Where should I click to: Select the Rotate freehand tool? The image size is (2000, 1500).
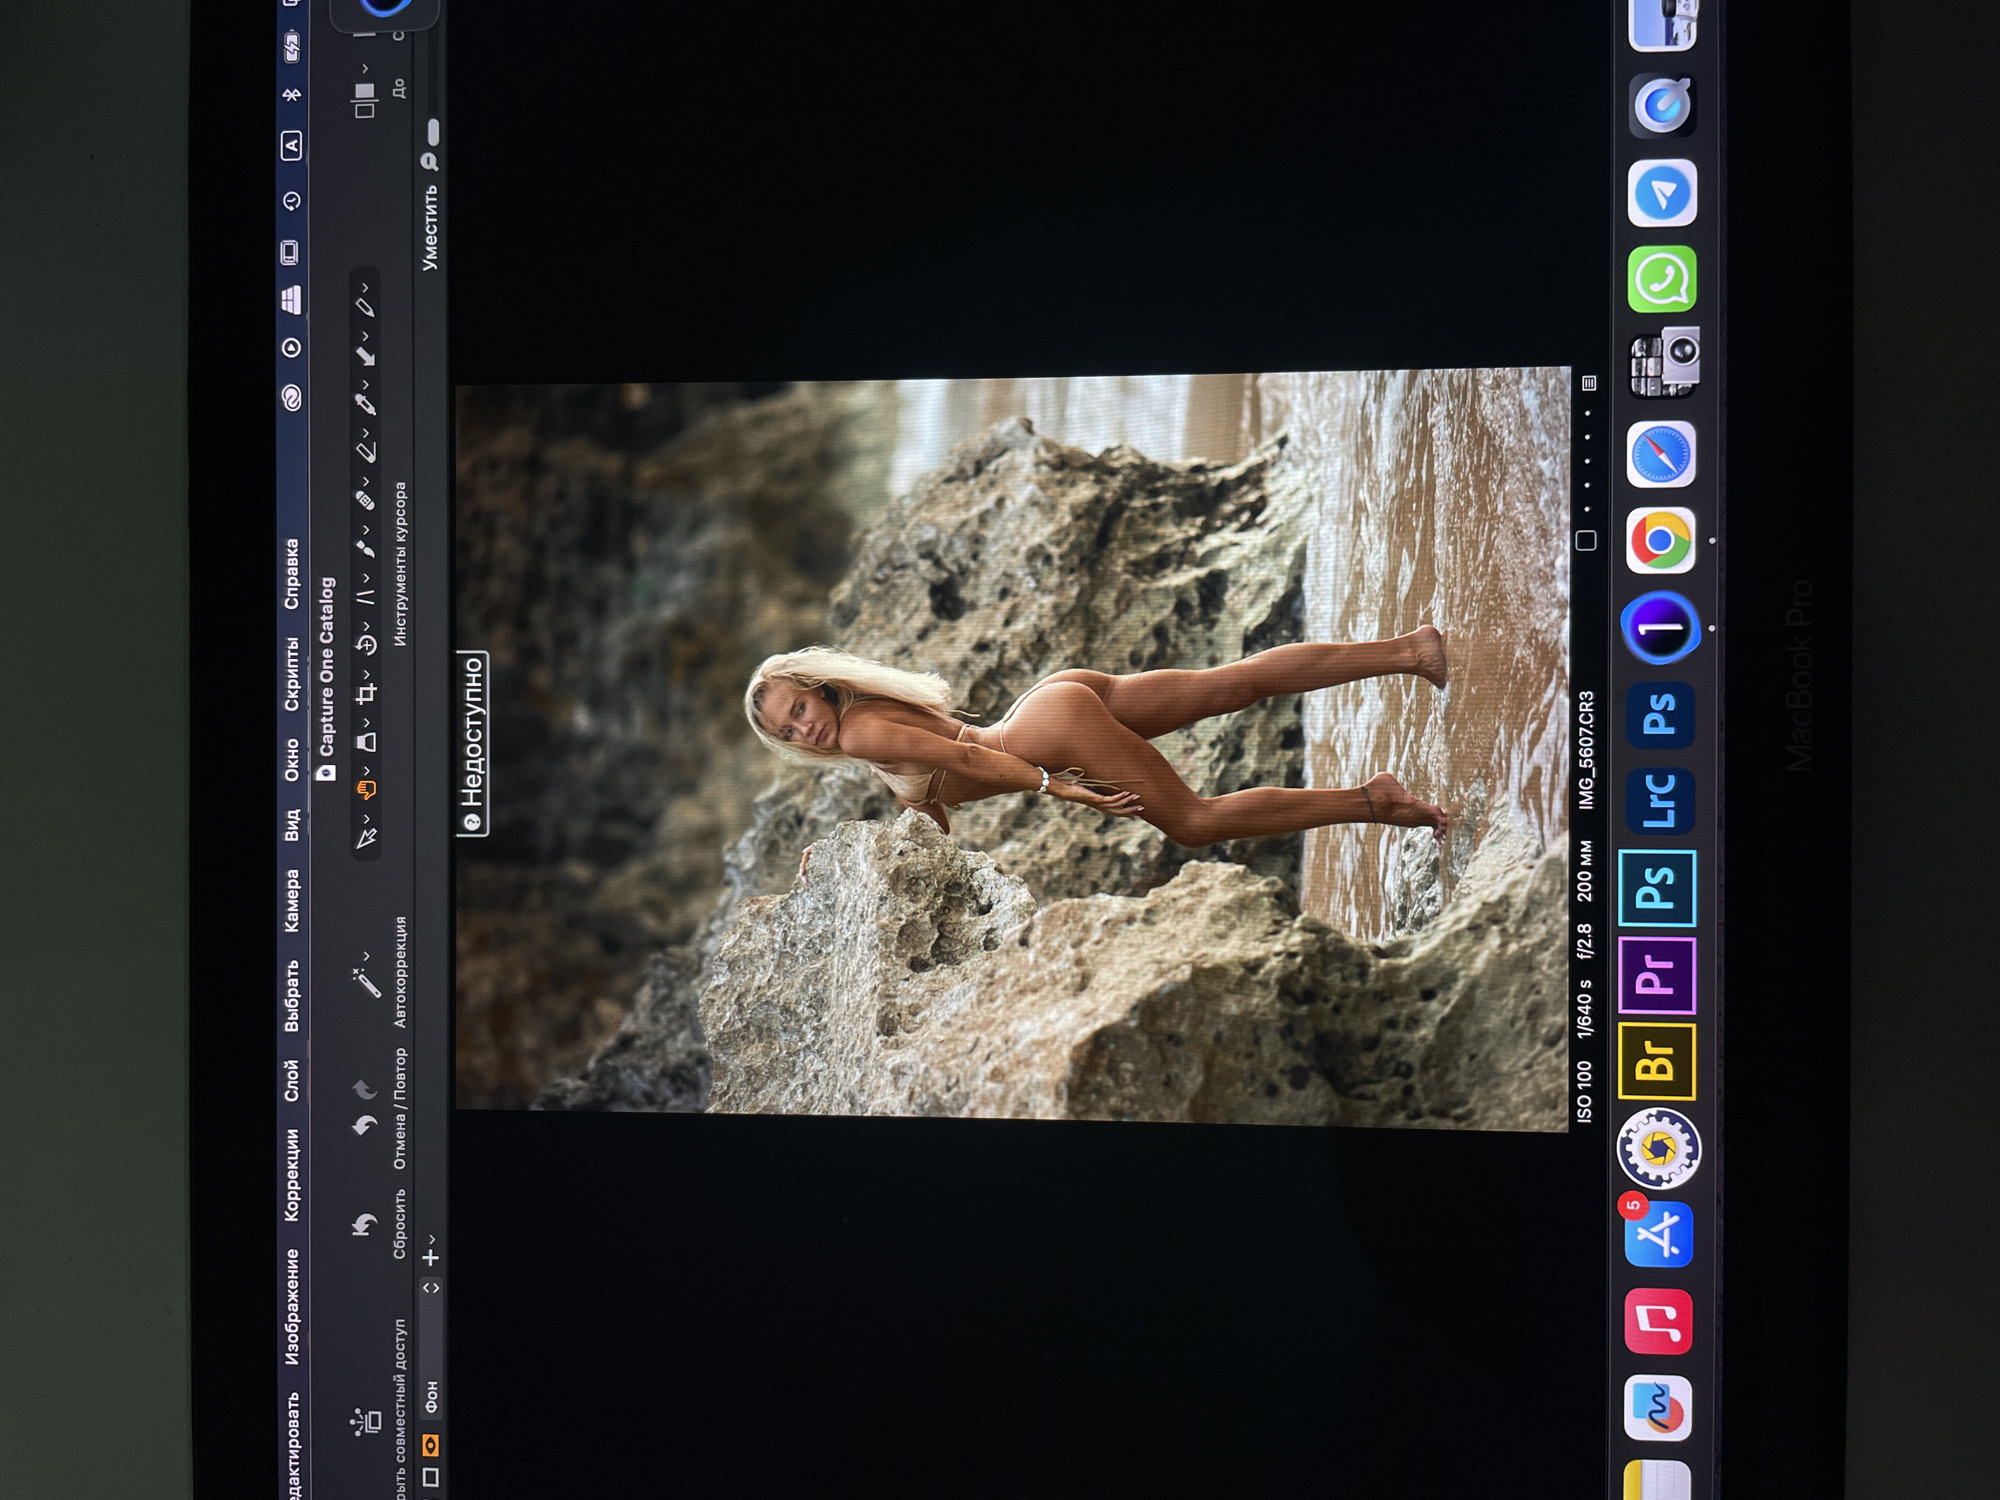click(x=366, y=645)
